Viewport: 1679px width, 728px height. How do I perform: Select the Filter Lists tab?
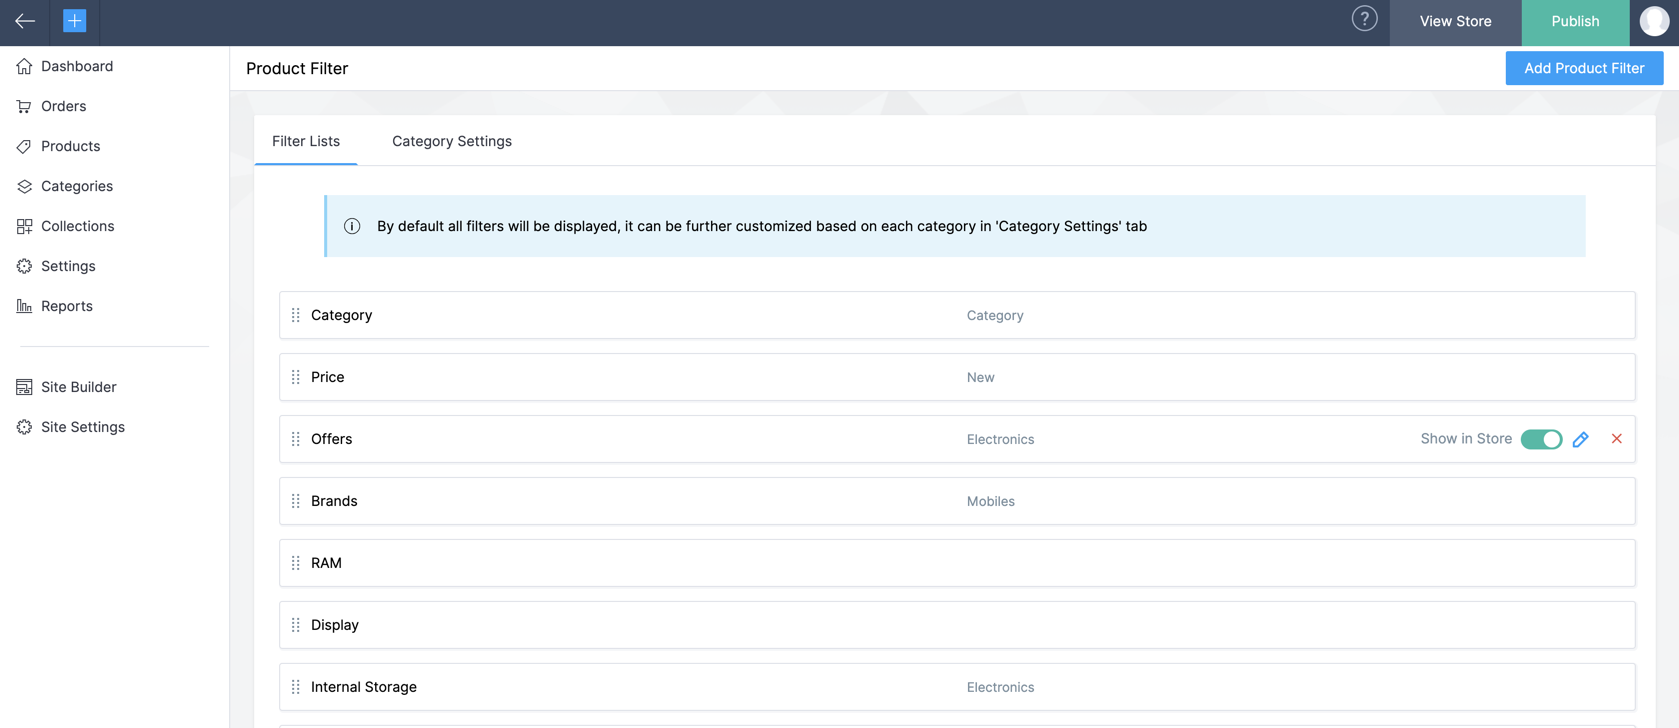306,141
